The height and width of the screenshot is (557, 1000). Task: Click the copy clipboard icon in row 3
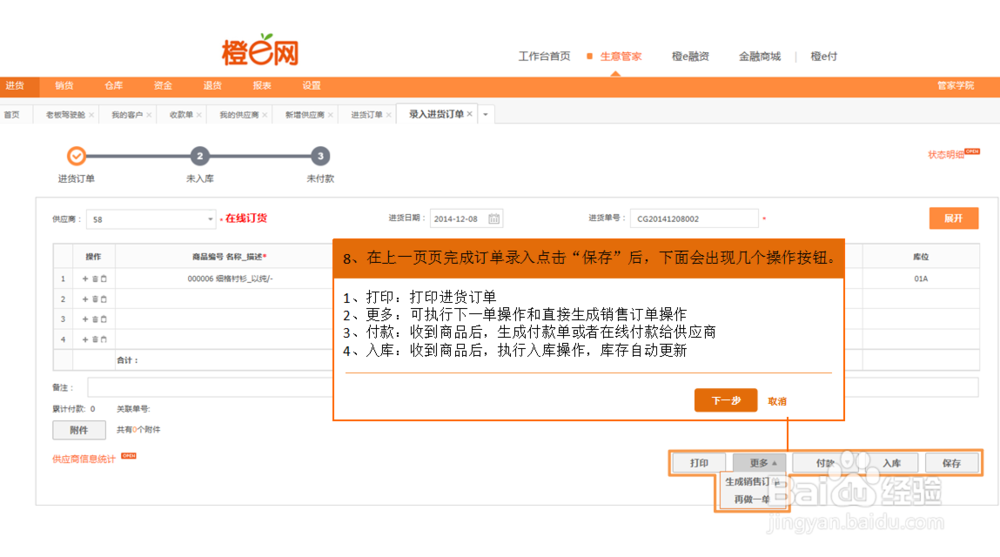click(x=104, y=319)
